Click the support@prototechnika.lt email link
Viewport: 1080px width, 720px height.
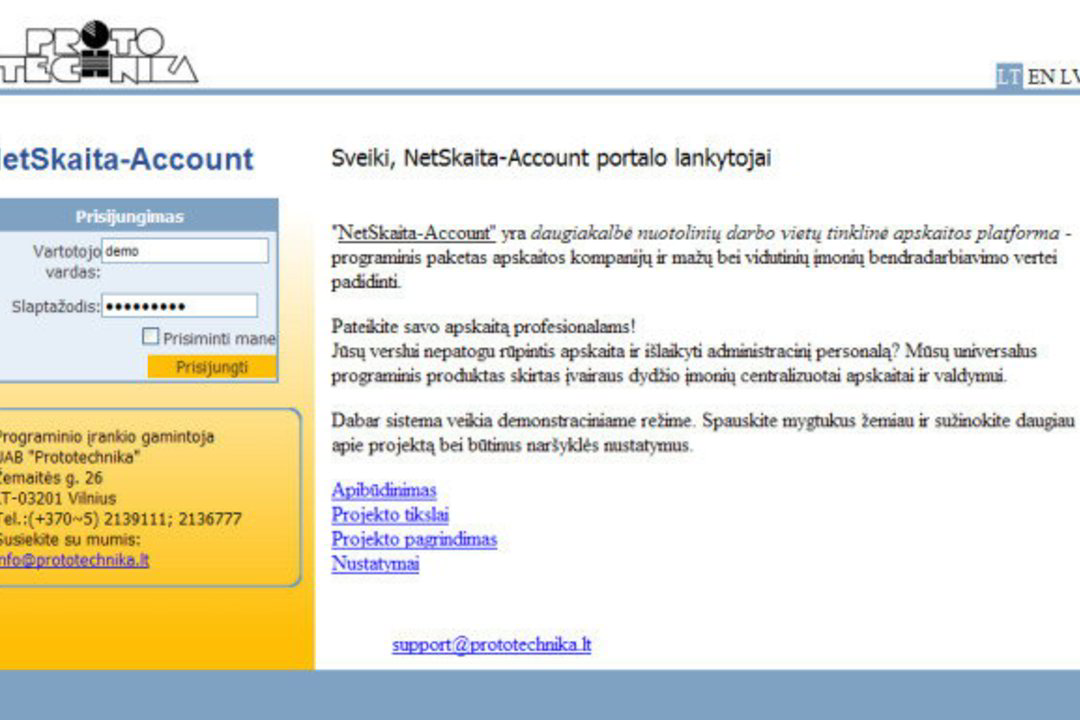pyautogui.click(x=492, y=644)
